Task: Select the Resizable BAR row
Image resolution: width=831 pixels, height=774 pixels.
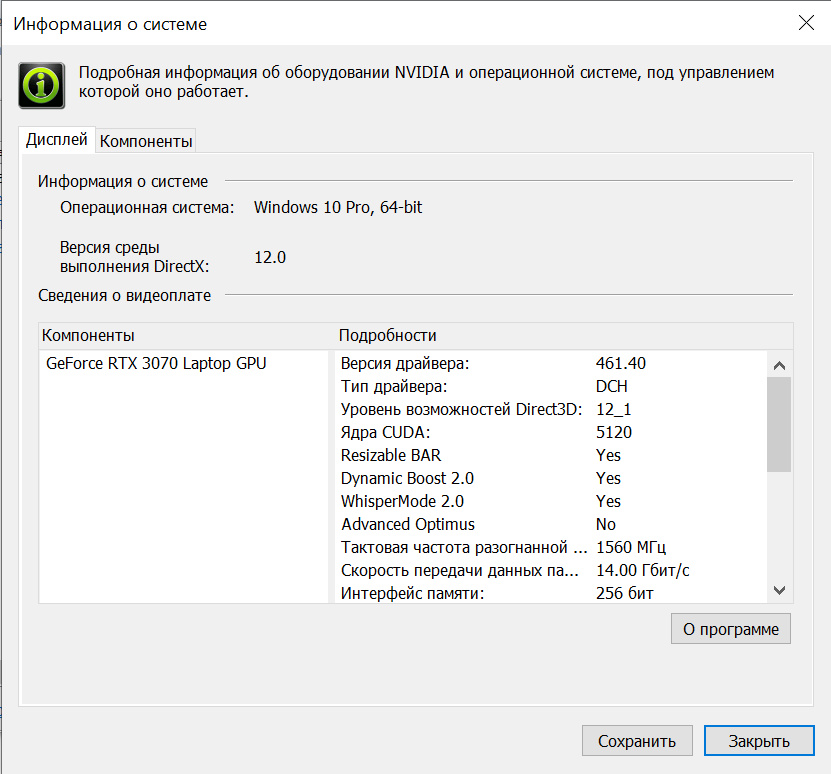Action: (391, 455)
